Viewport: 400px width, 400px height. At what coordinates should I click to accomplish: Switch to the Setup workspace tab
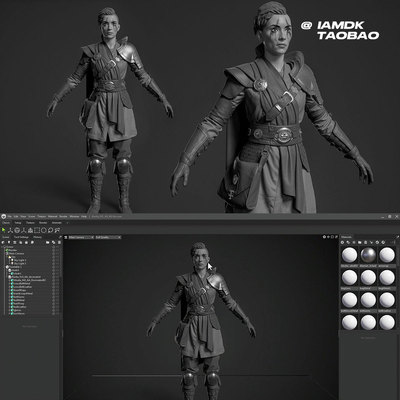pyautogui.click(x=18, y=223)
